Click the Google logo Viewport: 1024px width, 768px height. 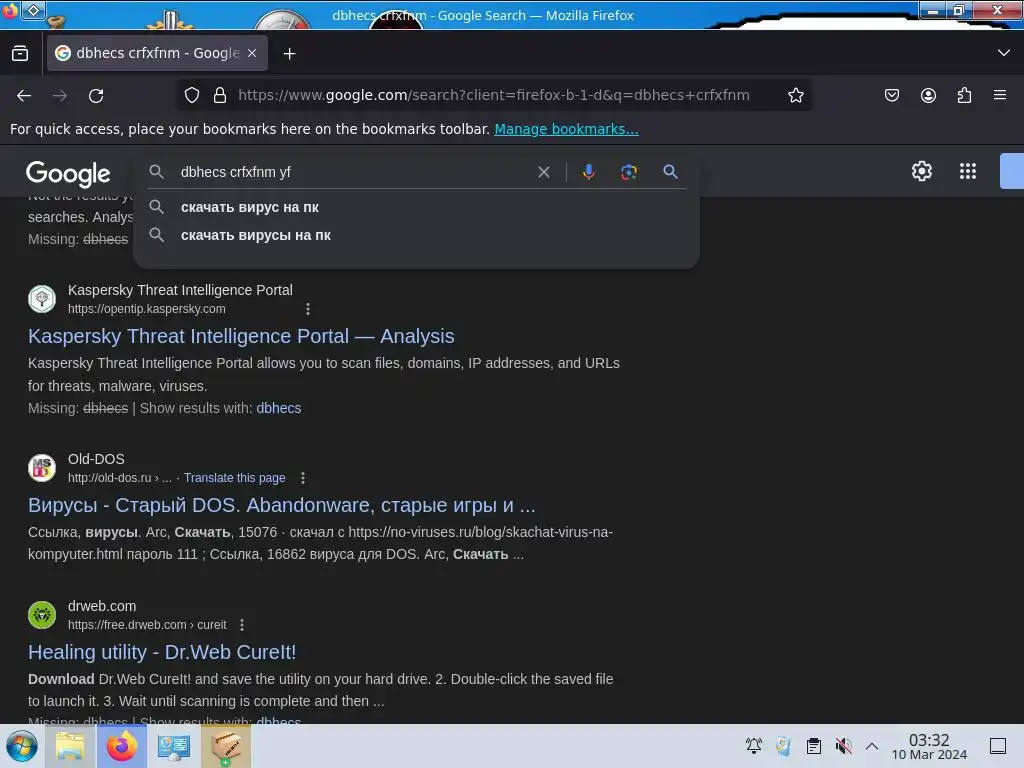[x=68, y=174]
